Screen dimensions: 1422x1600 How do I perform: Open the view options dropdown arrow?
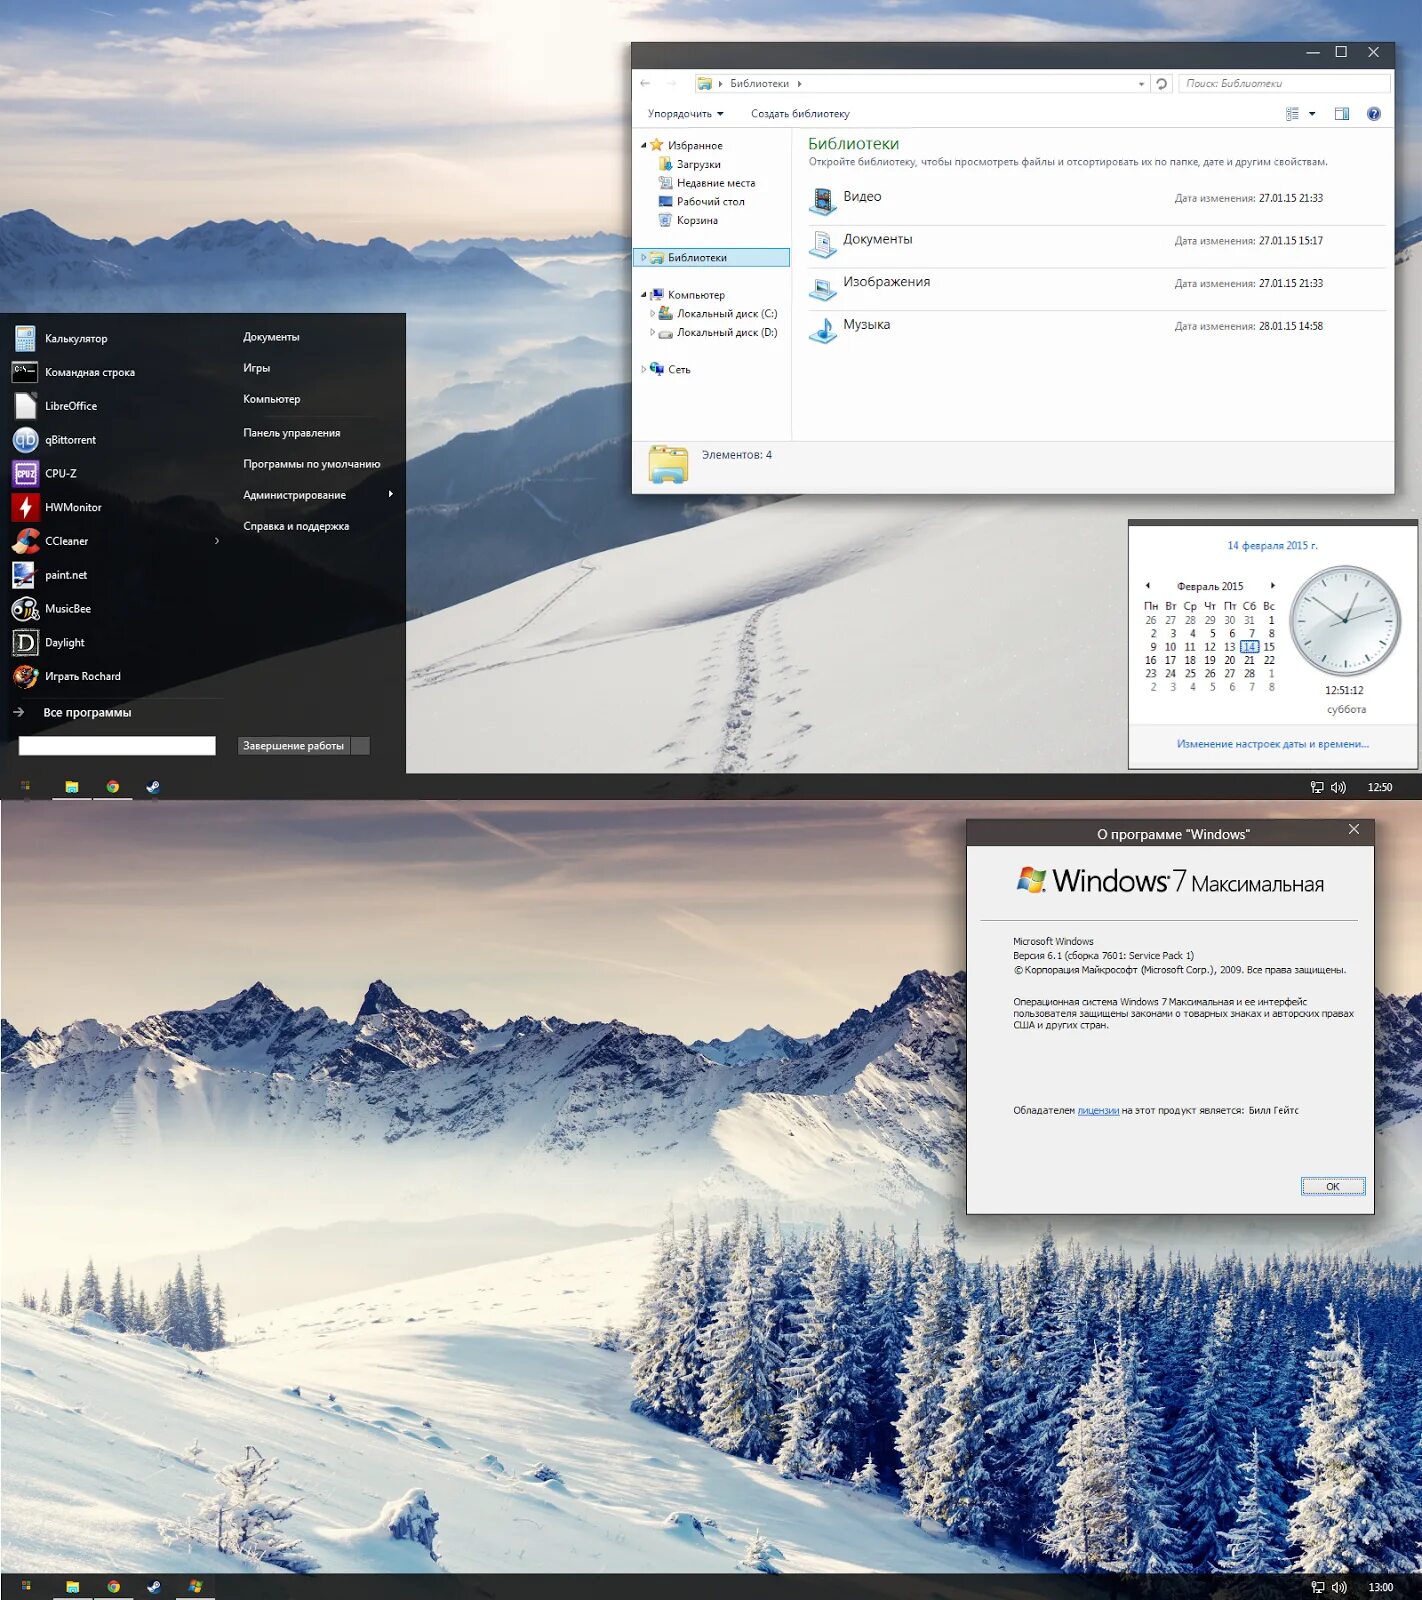coord(1312,114)
